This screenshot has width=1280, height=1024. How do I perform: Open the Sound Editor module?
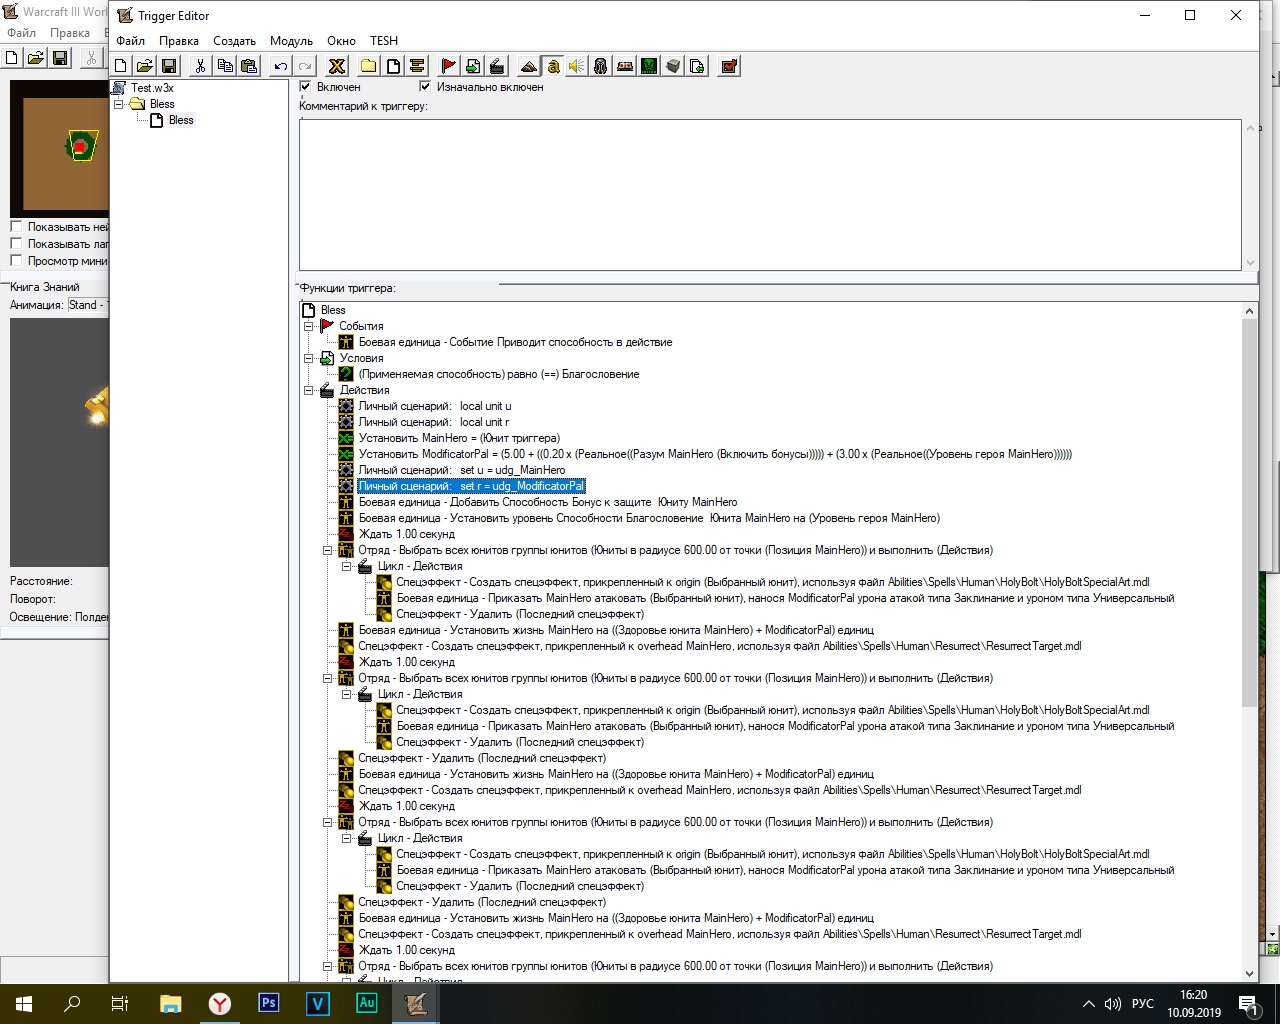[577, 66]
